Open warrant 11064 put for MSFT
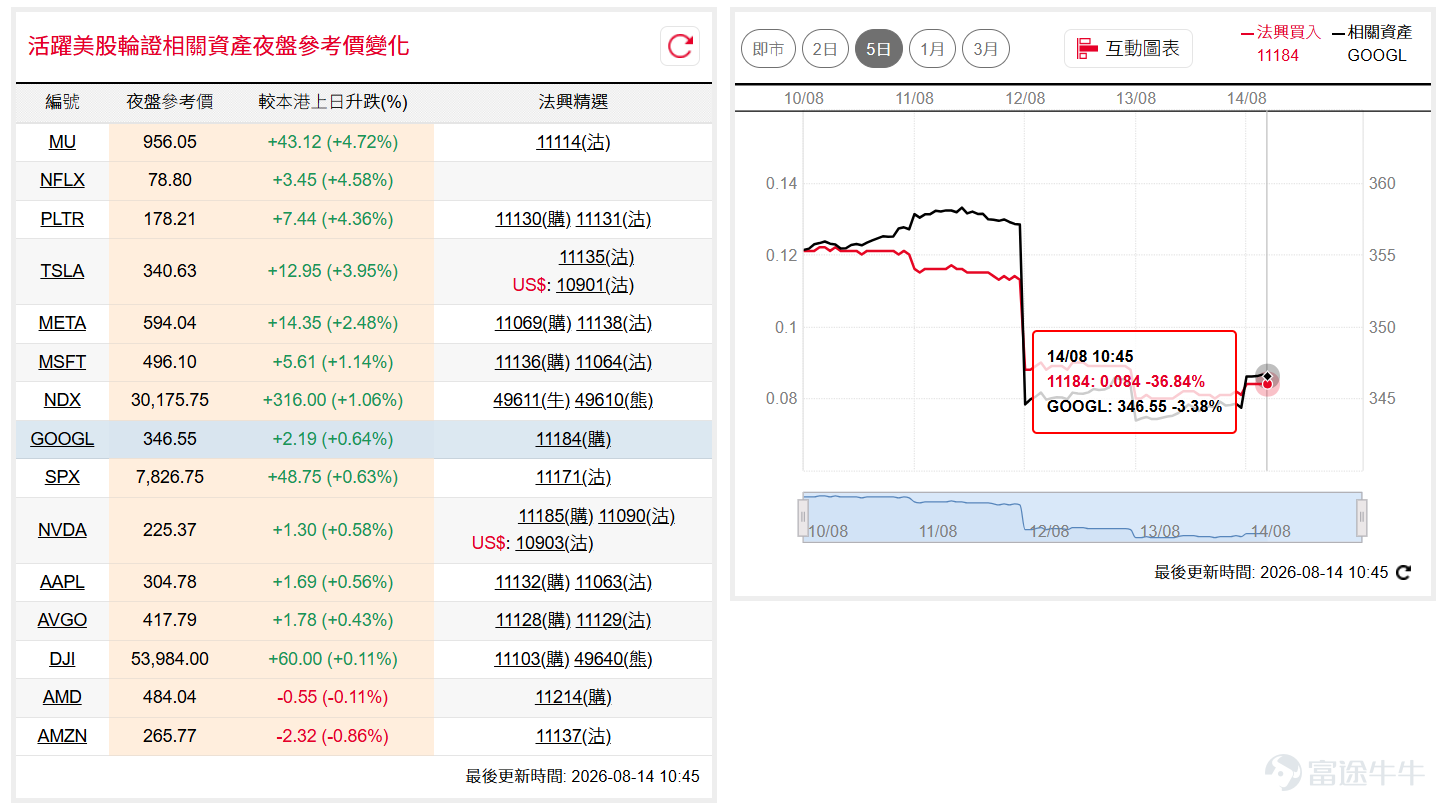Image resolution: width=1445 pixels, height=809 pixels. 614,362
